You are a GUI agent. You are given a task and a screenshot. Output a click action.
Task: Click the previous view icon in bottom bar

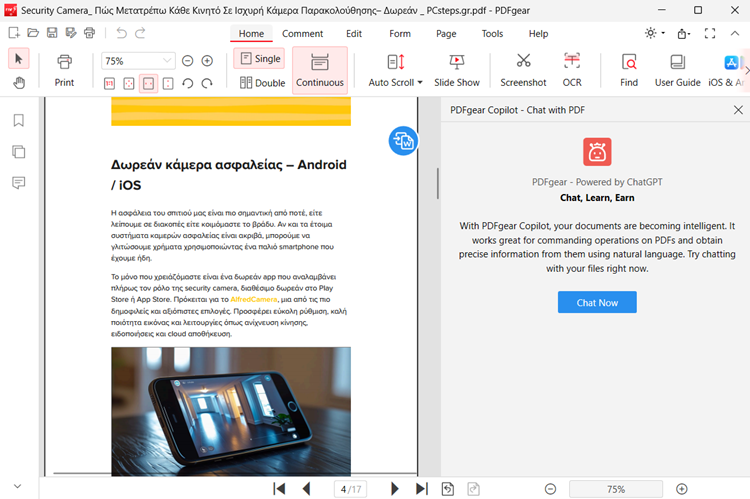[448, 489]
